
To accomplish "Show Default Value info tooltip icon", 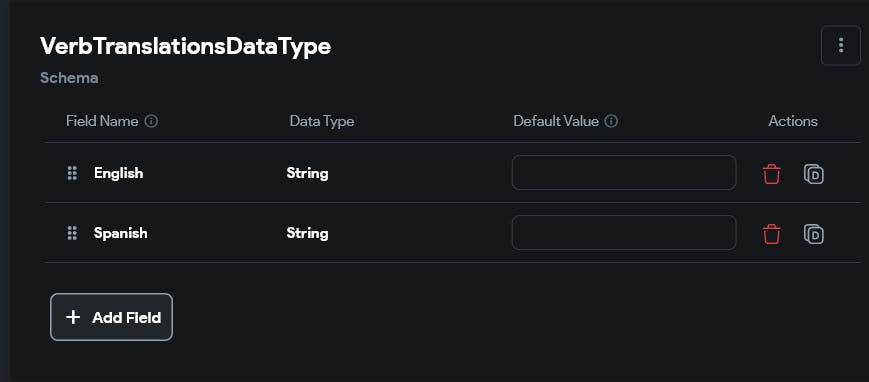I will (x=611, y=121).
